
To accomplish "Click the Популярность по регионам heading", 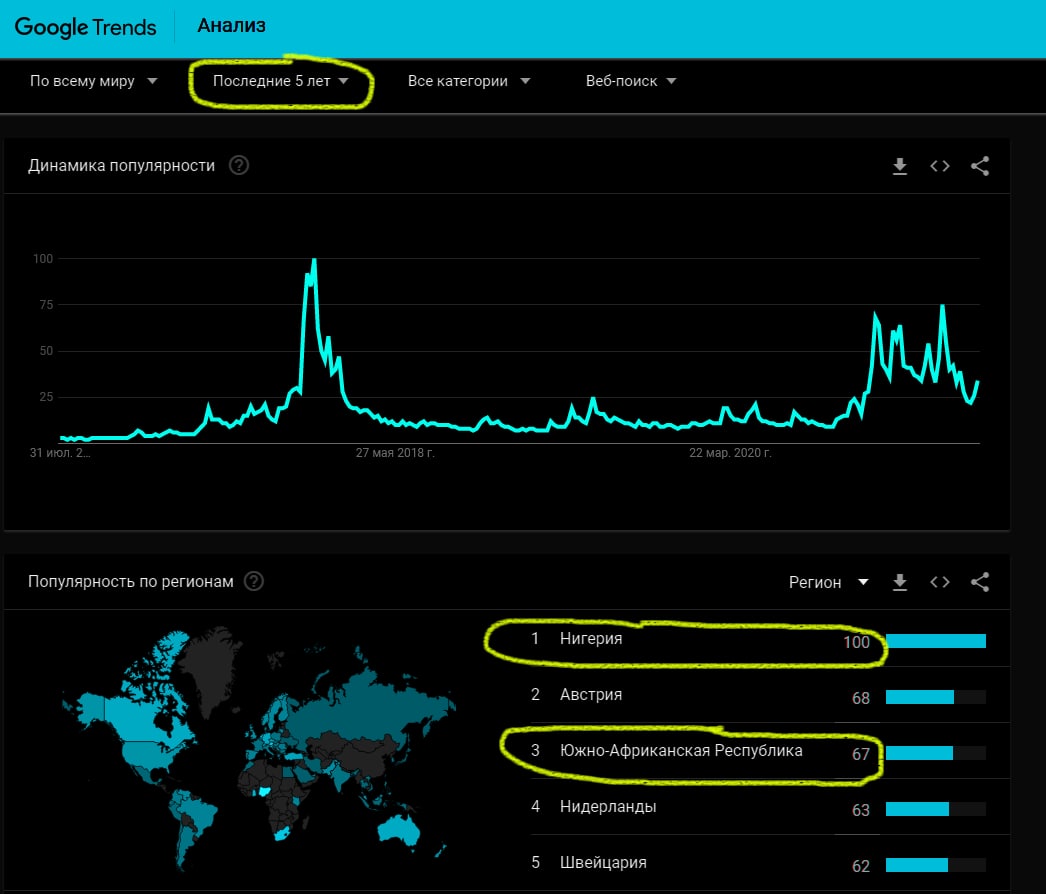I will (x=131, y=581).
